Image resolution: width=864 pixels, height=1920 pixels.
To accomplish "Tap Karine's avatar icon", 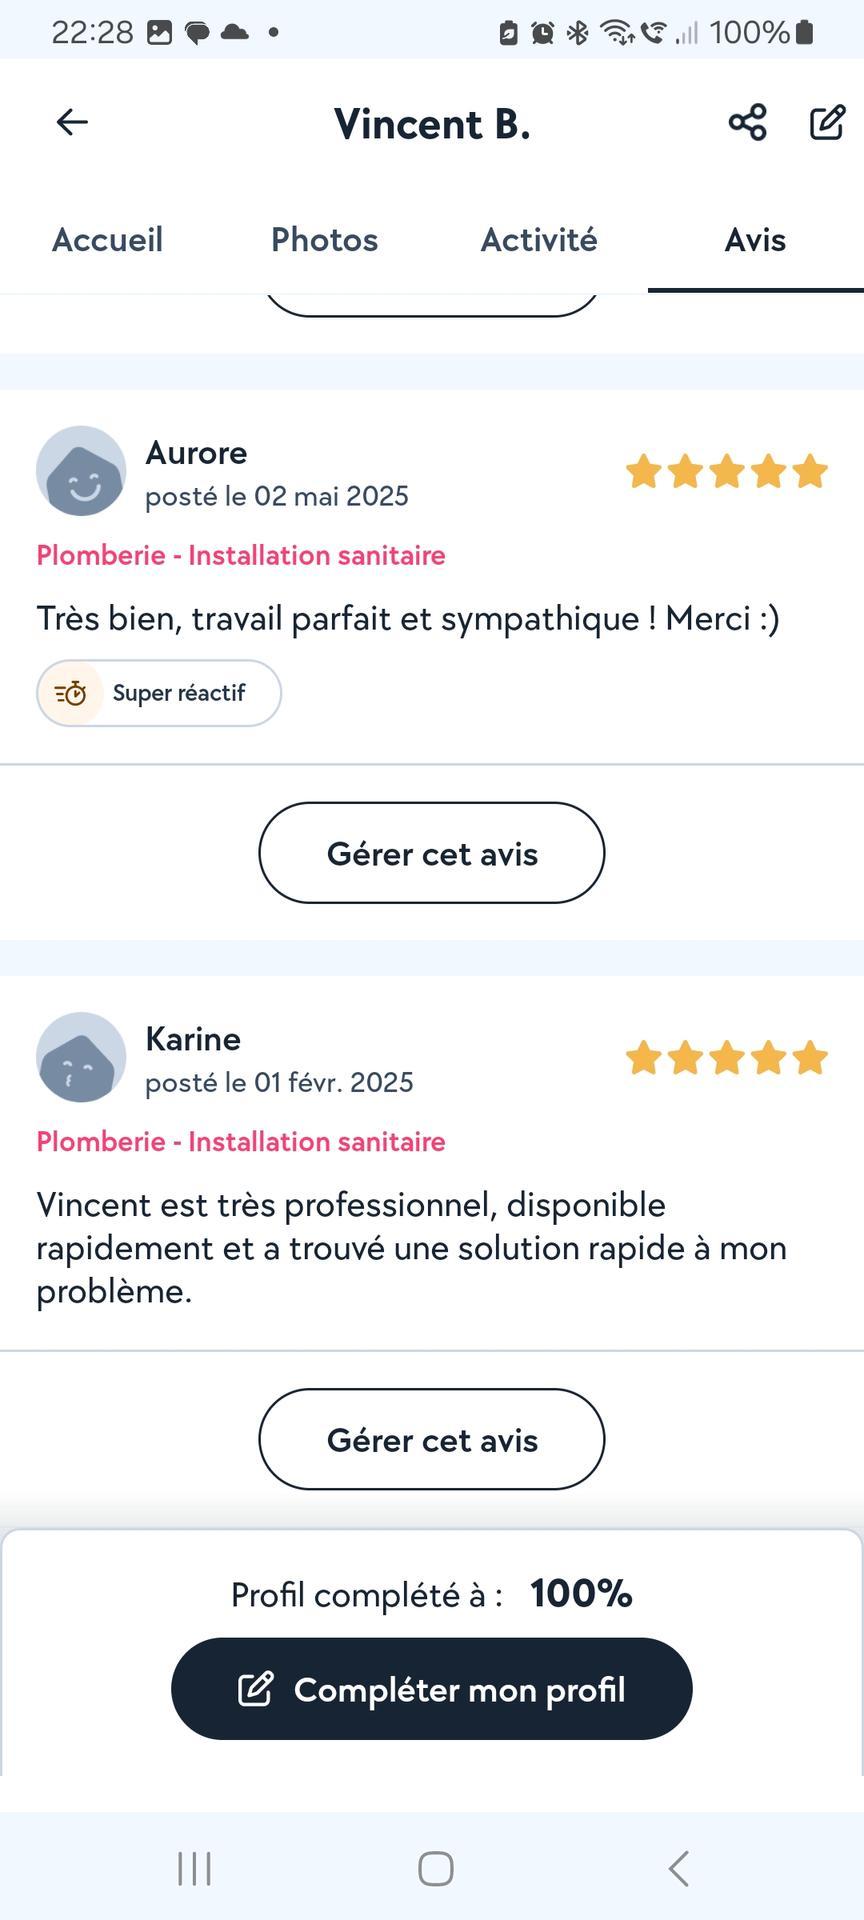I will 81,1057.
